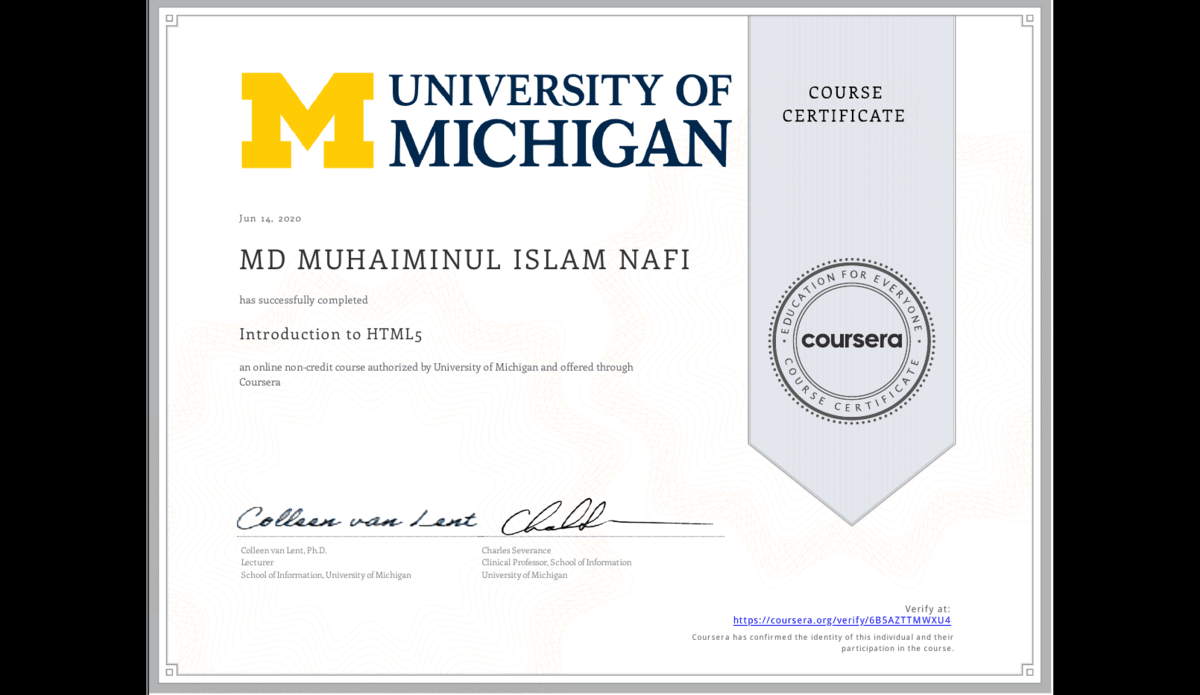Screen dimensions: 1200x695
Task: Click the round Coursera seal
Action: pyautogui.click(x=851, y=340)
